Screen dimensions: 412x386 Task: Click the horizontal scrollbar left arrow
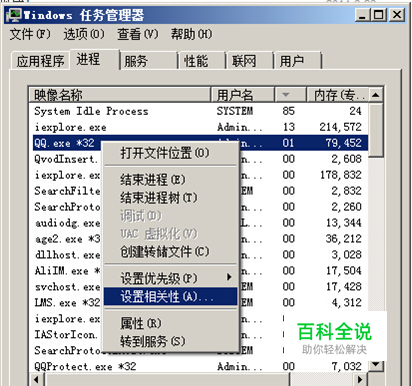point(37,379)
